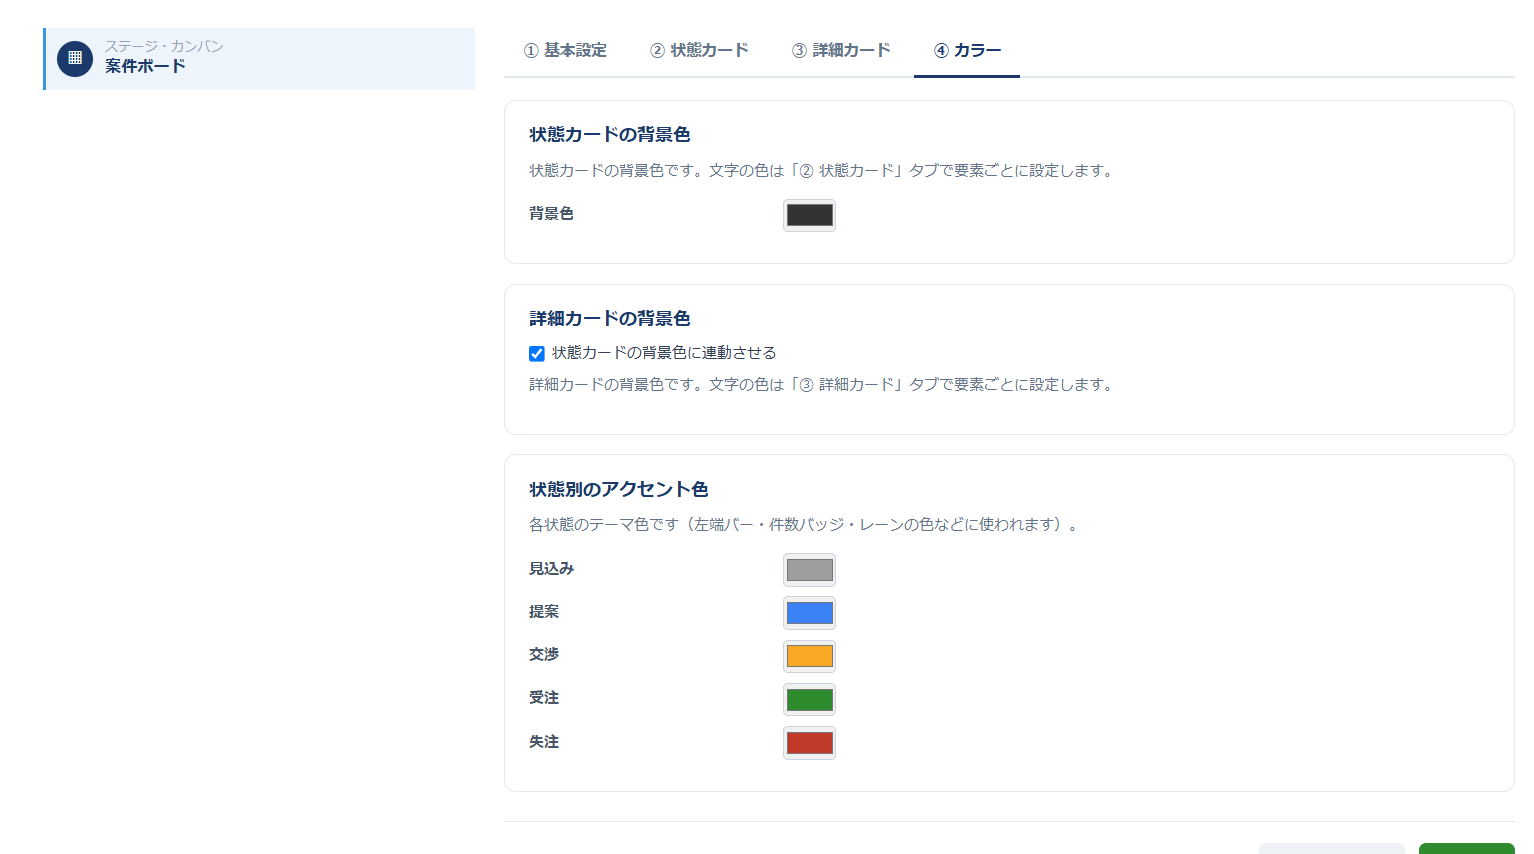The height and width of the screenshot is (854, 1534).
Task: Select the 案件ボード sidebar item
Action: (260, 59)
